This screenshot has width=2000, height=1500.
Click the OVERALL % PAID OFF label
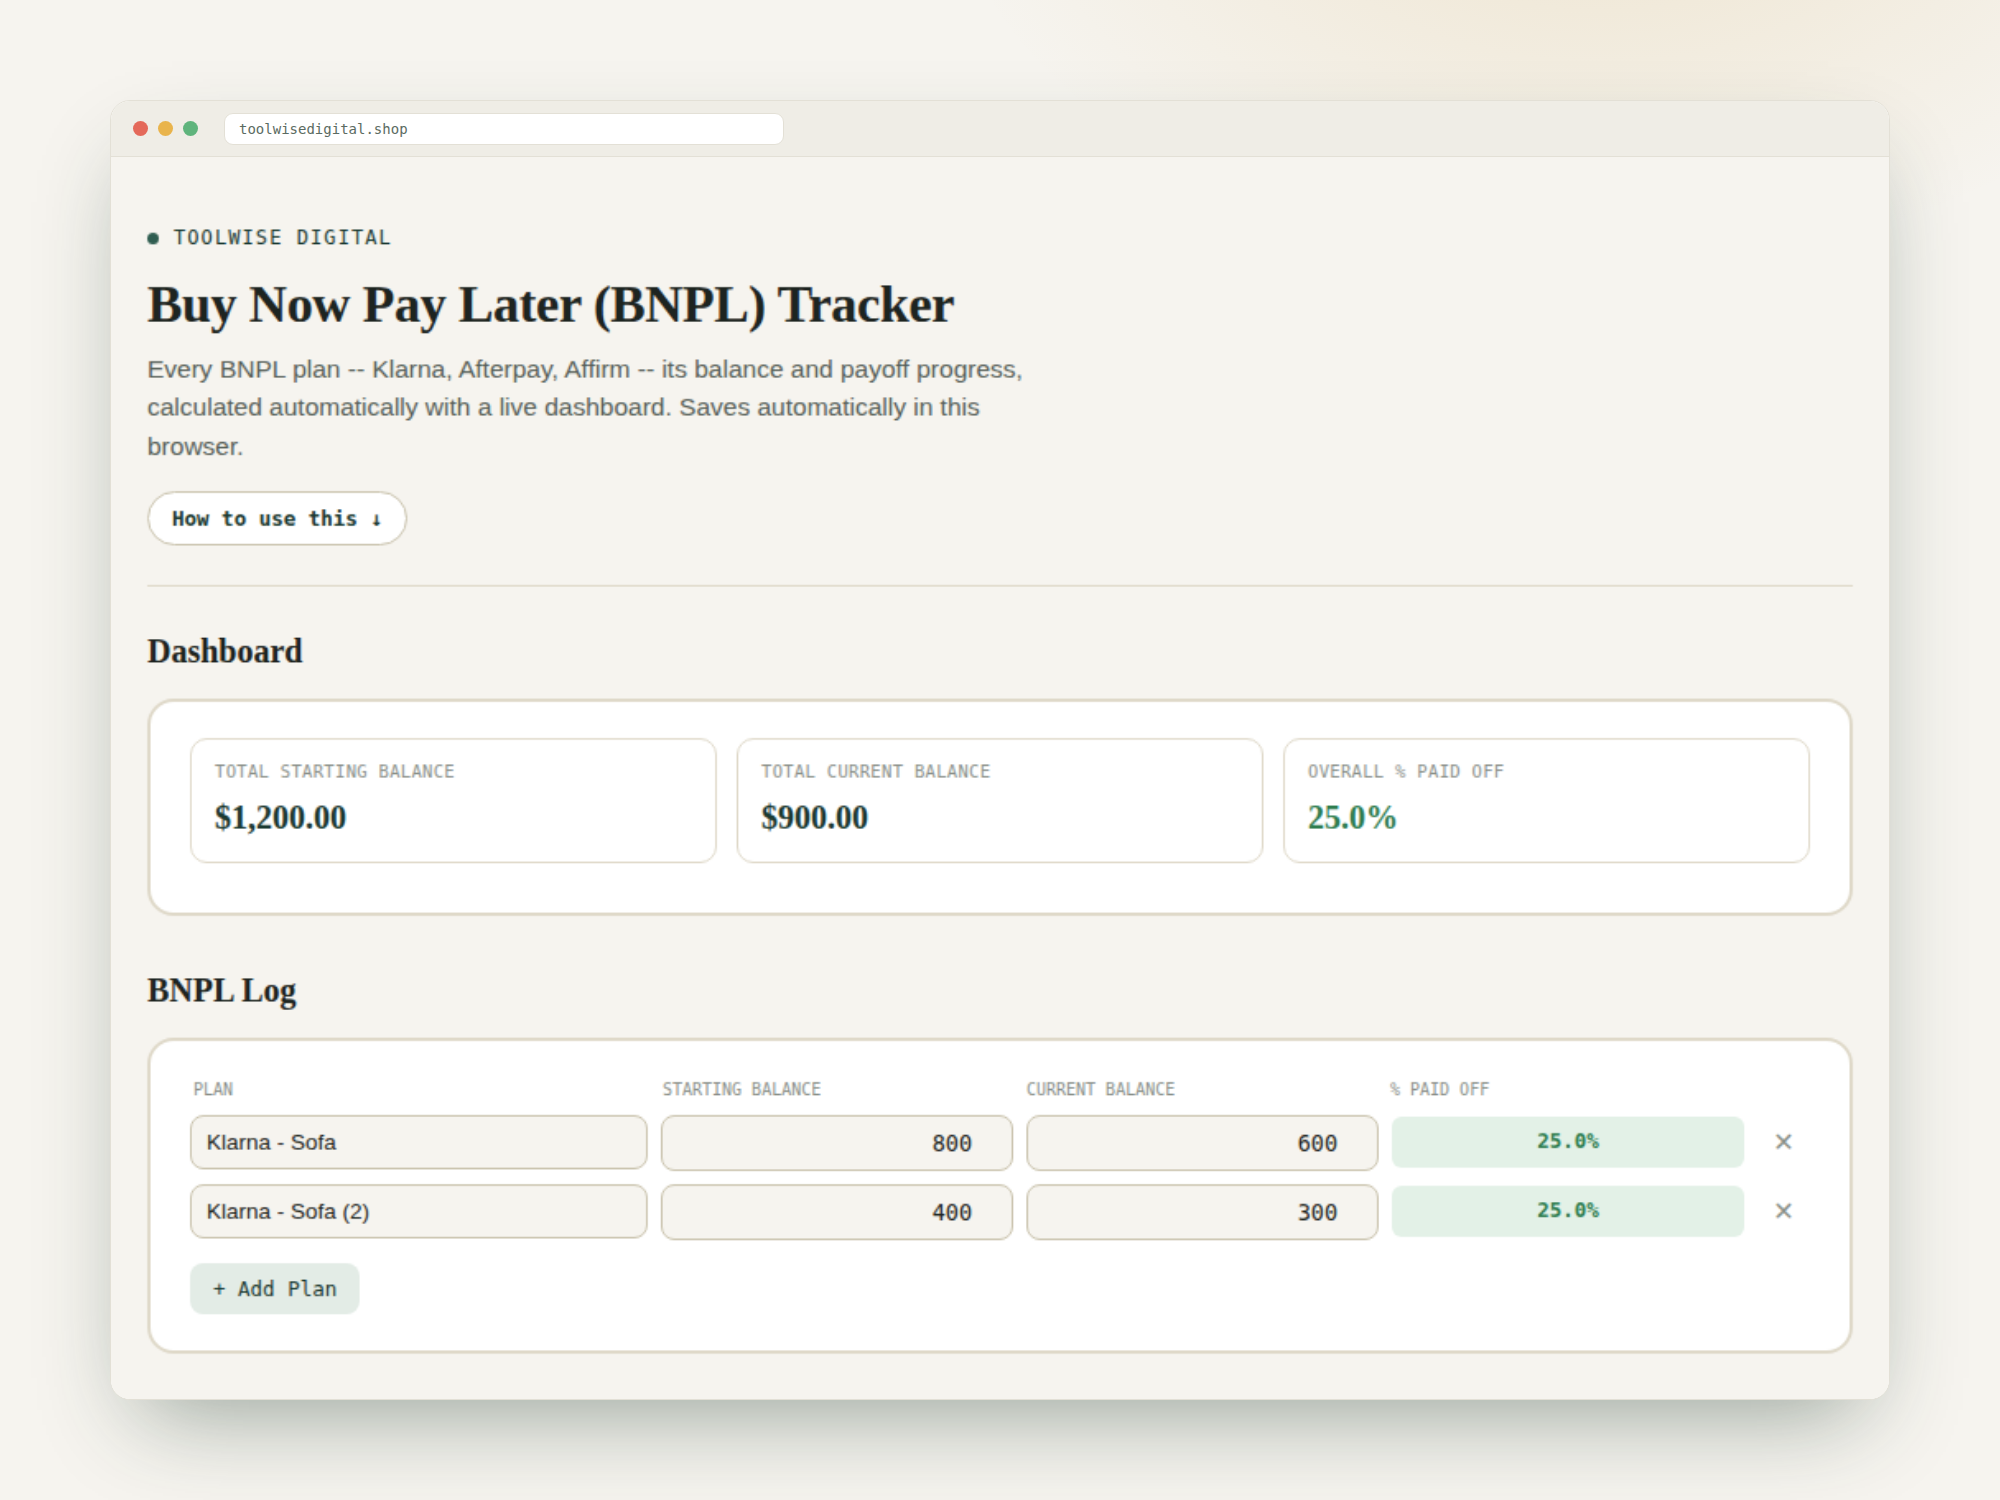tap(1406, 771)
